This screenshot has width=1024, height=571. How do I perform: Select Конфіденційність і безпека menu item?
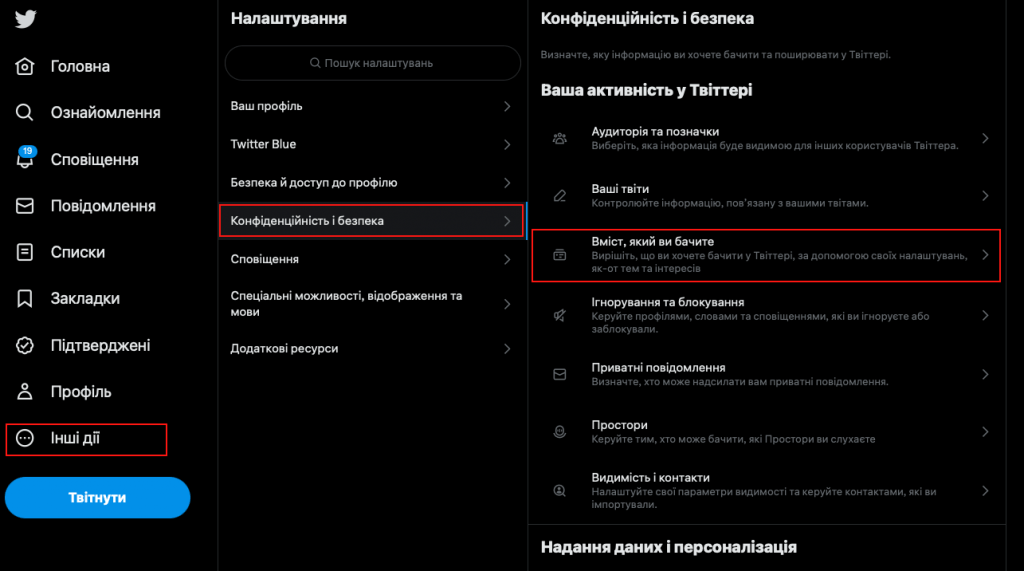tap(372, 221)
